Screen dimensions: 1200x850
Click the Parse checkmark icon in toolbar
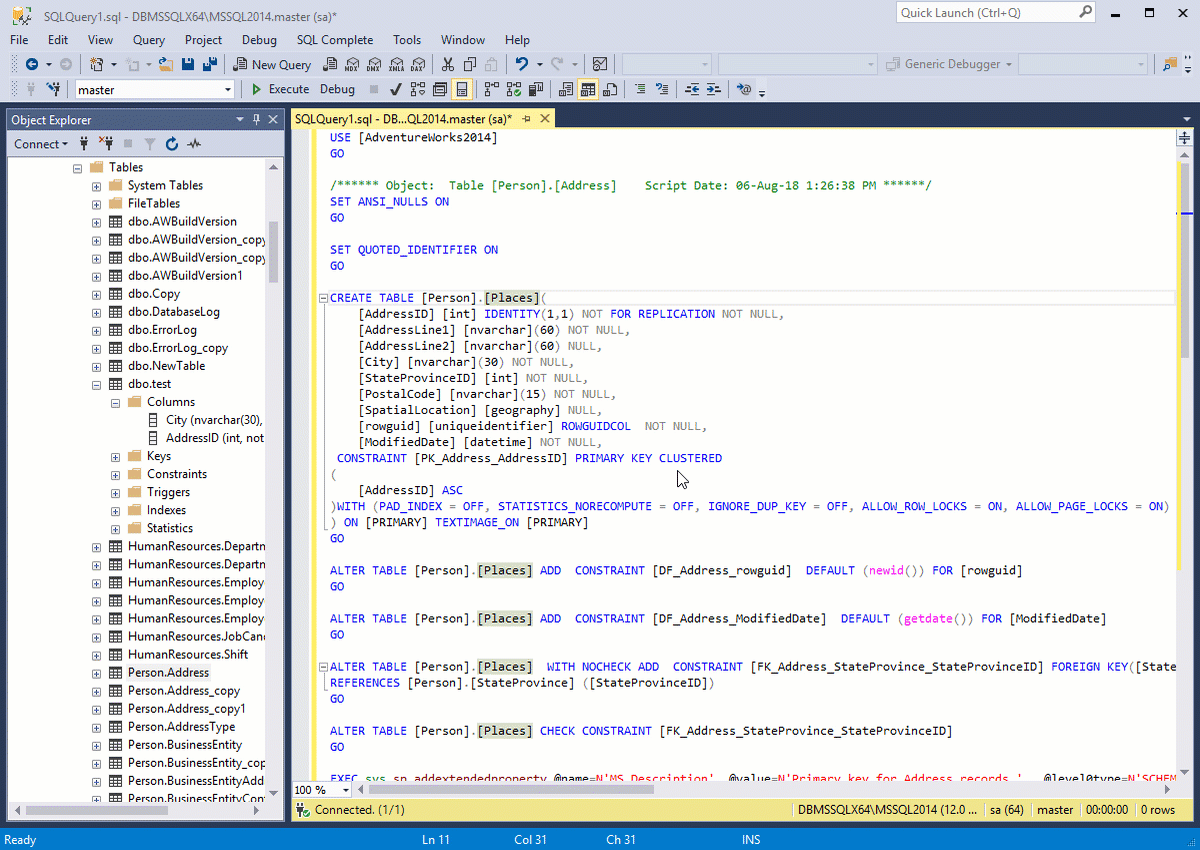pos(396,89)
